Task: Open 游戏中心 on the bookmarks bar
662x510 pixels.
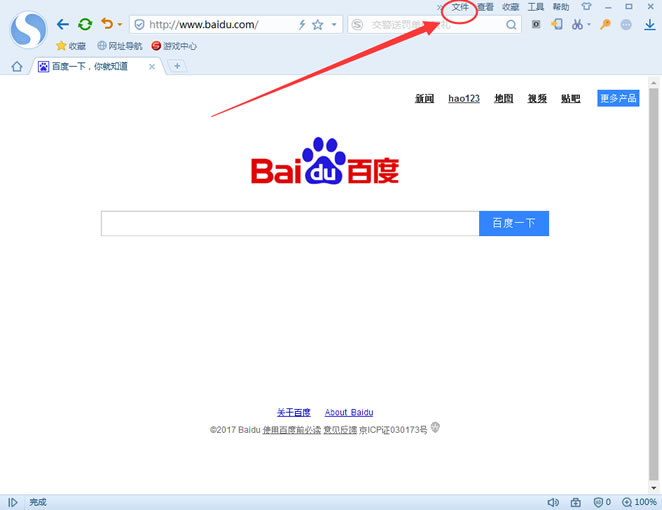Action: point(174,46)
